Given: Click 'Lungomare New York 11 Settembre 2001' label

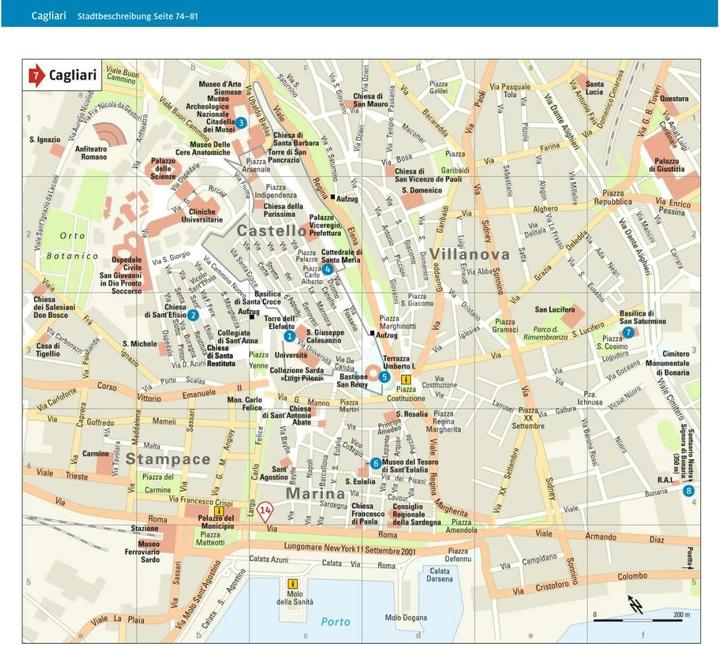Looking at the screenshot, I should (x=350, y=549).
